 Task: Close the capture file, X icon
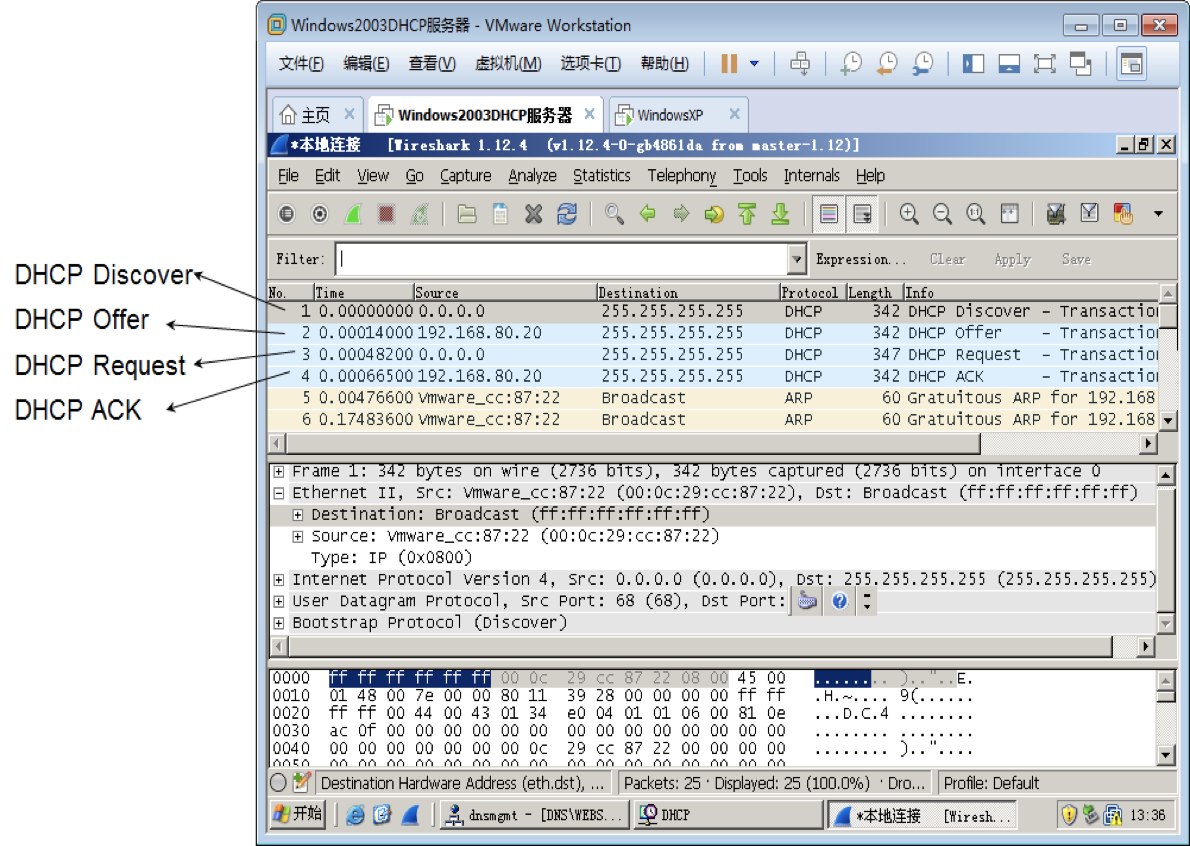pos(534,215)
